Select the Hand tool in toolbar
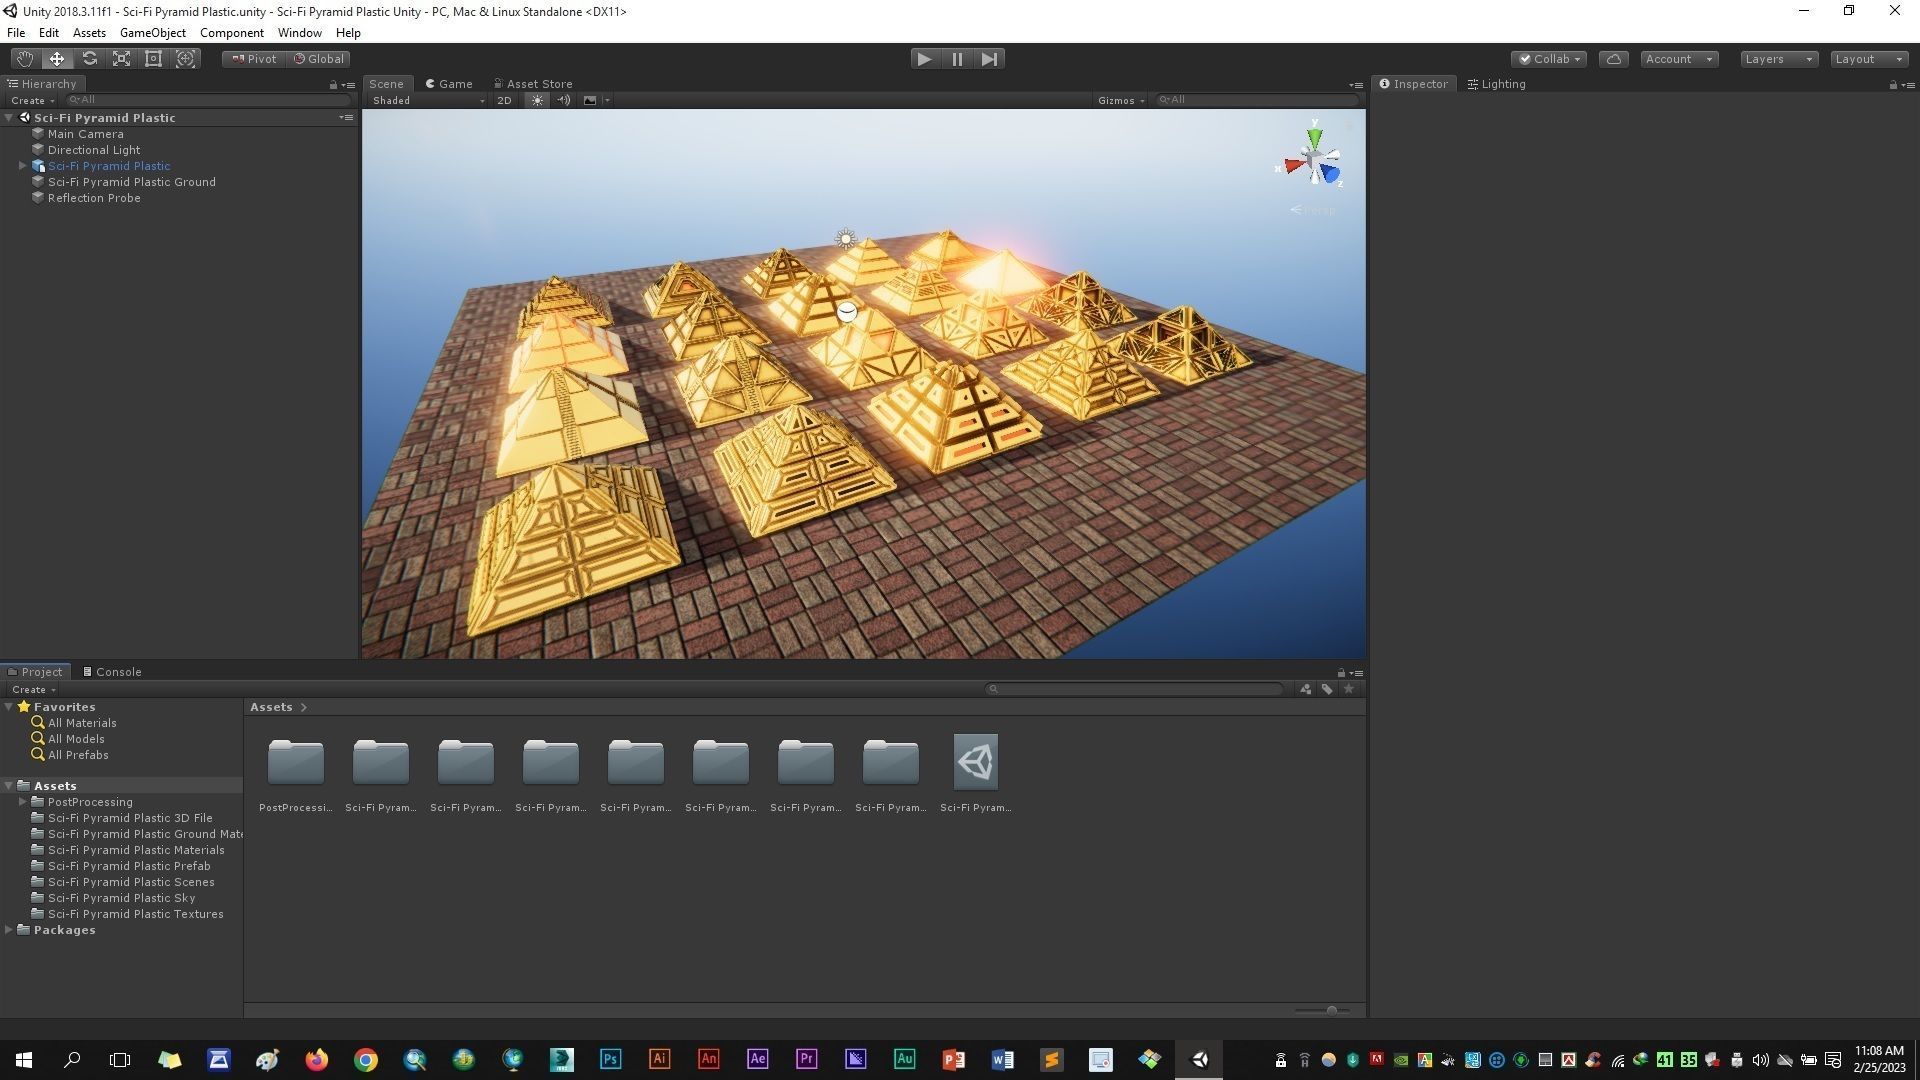 [x=24, y=59]
